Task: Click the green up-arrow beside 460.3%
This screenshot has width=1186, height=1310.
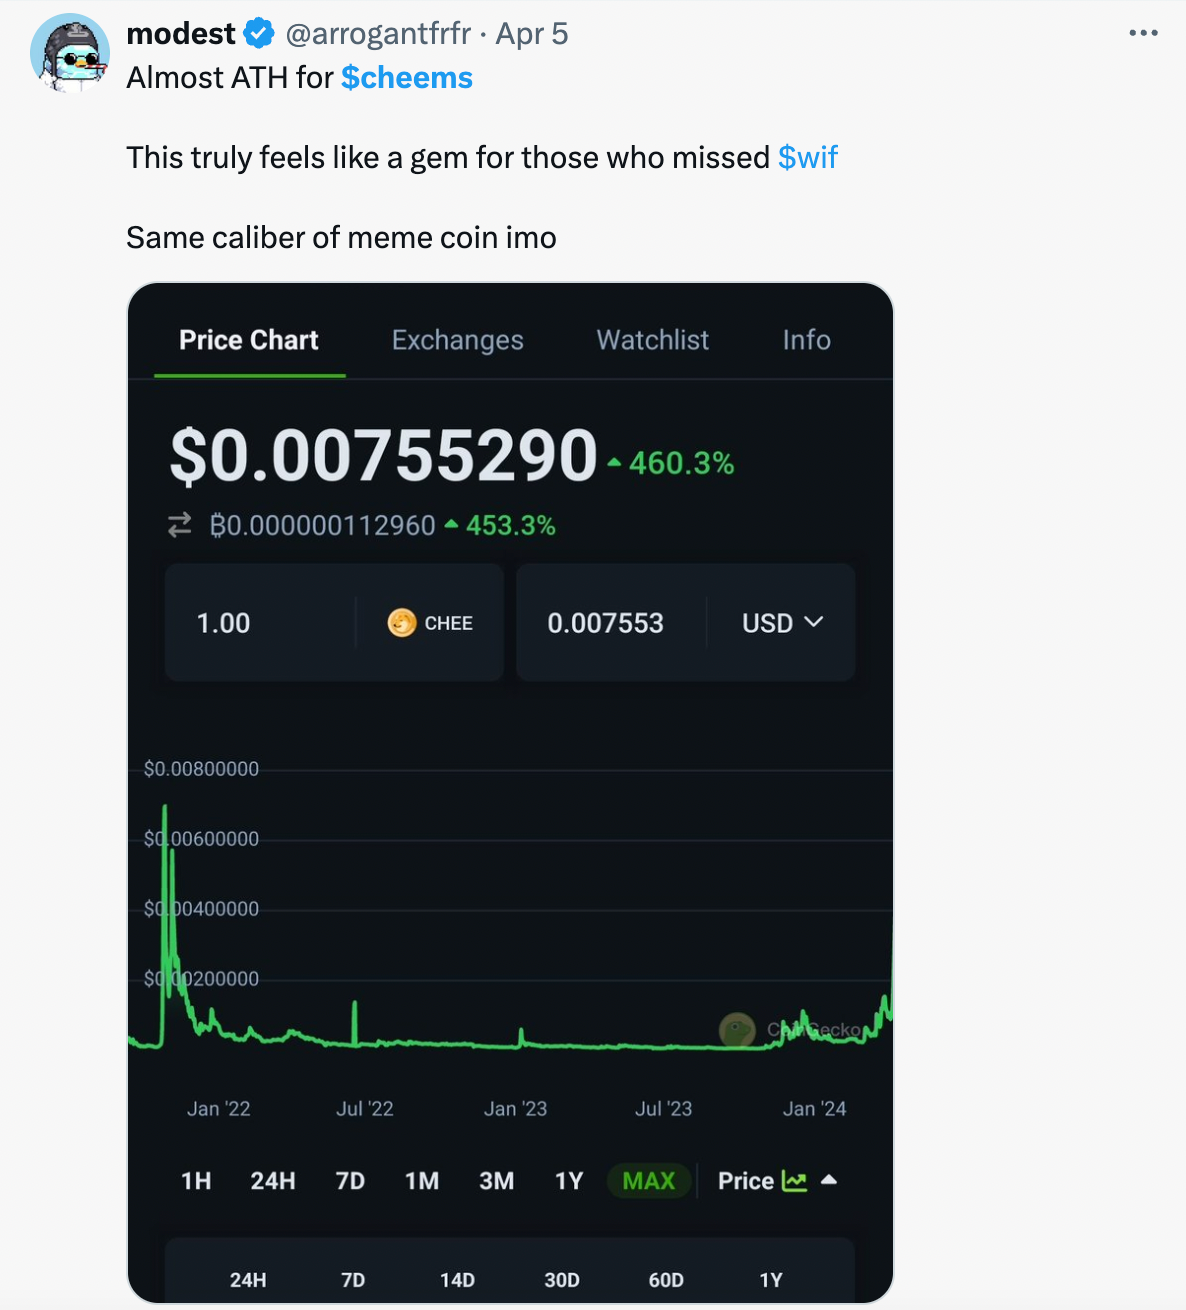Action: point(614,463)
